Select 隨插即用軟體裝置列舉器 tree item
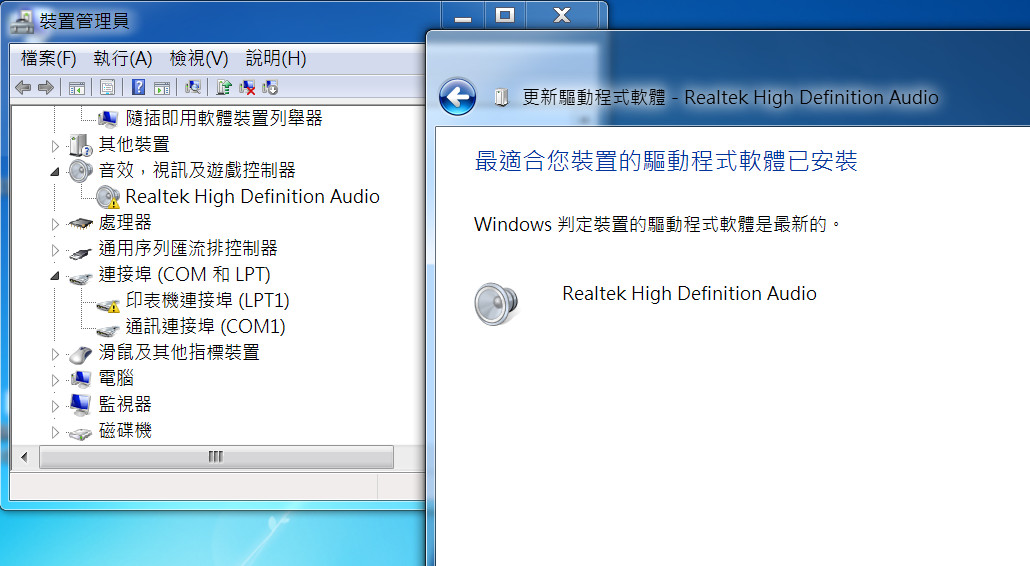This screenshot has height=566, width=1030. (x=224, y=118)
